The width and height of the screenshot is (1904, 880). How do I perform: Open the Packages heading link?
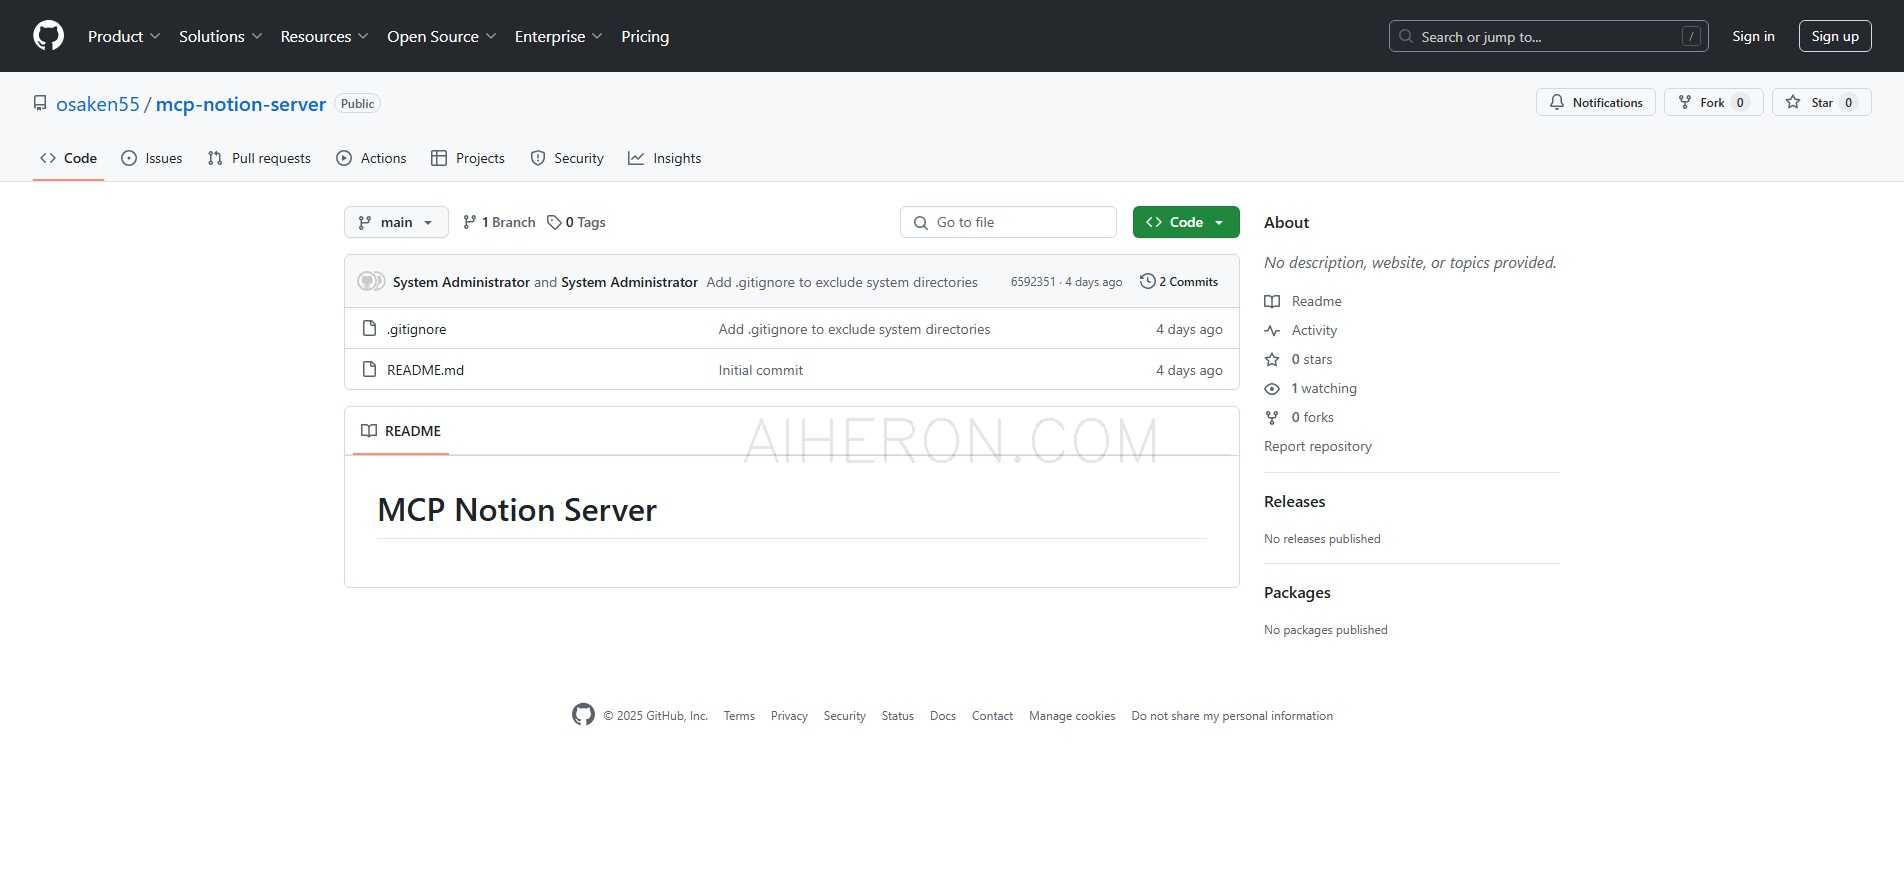tap(1297, 593)
